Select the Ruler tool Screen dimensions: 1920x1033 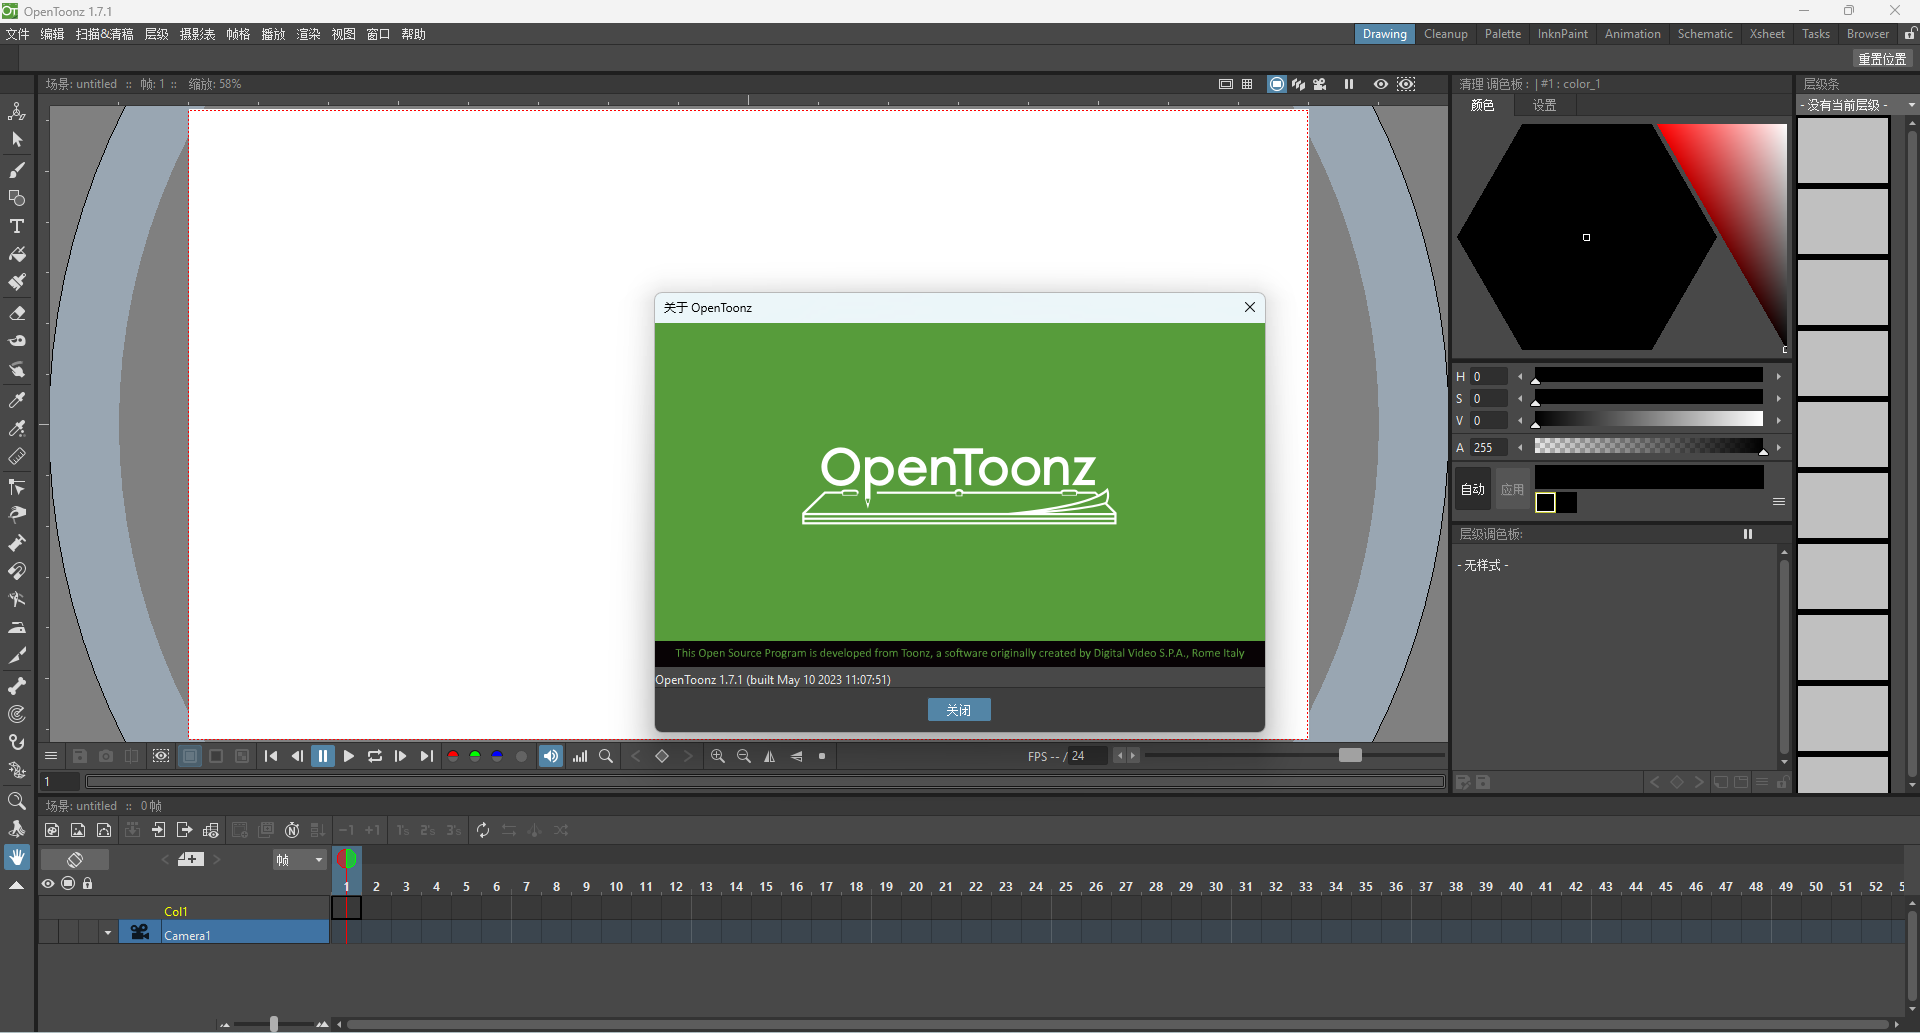pos(17,456)
